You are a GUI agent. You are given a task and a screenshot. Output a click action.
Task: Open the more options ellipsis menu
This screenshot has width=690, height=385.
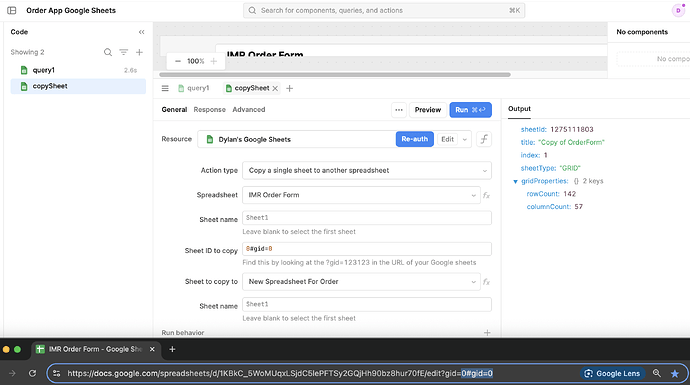399,110
